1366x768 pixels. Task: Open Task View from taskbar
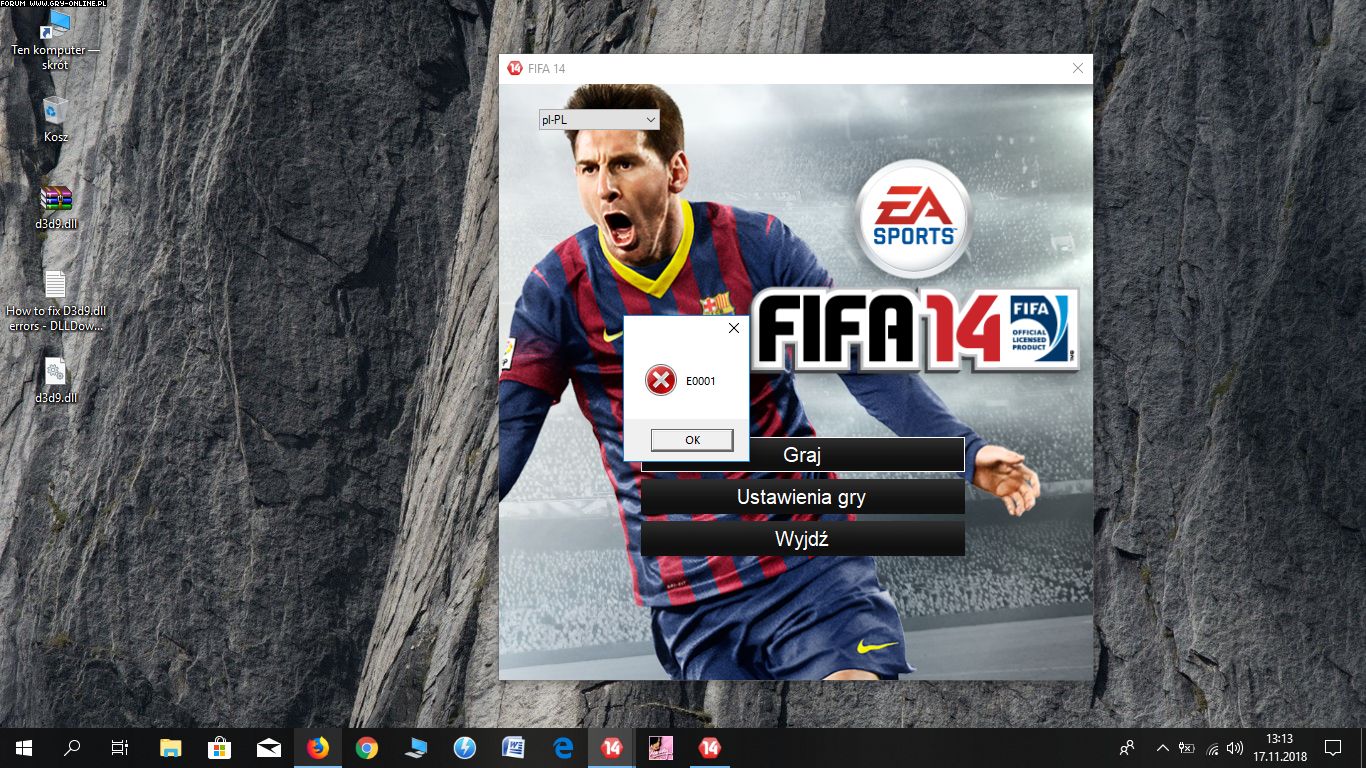119,748
